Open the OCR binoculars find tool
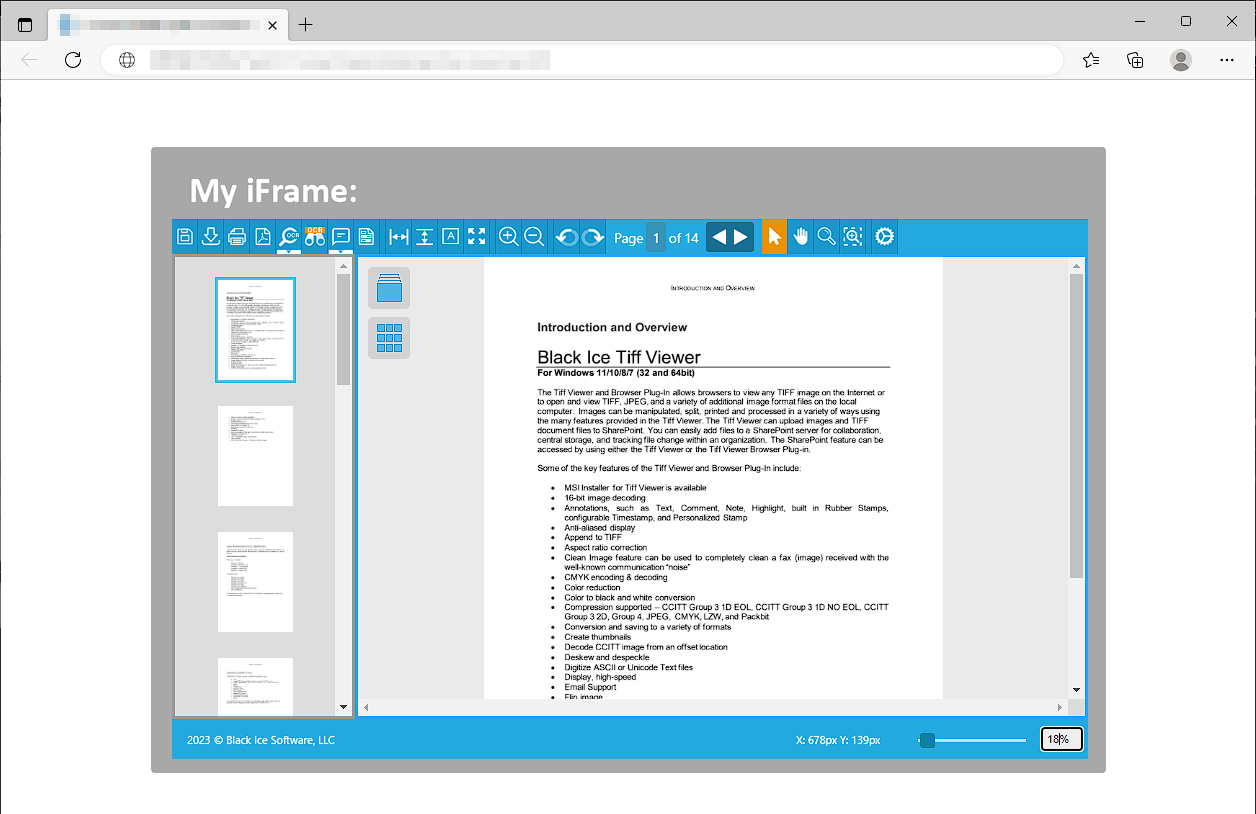Viewport: 1256px width, 814px height. 315,237
